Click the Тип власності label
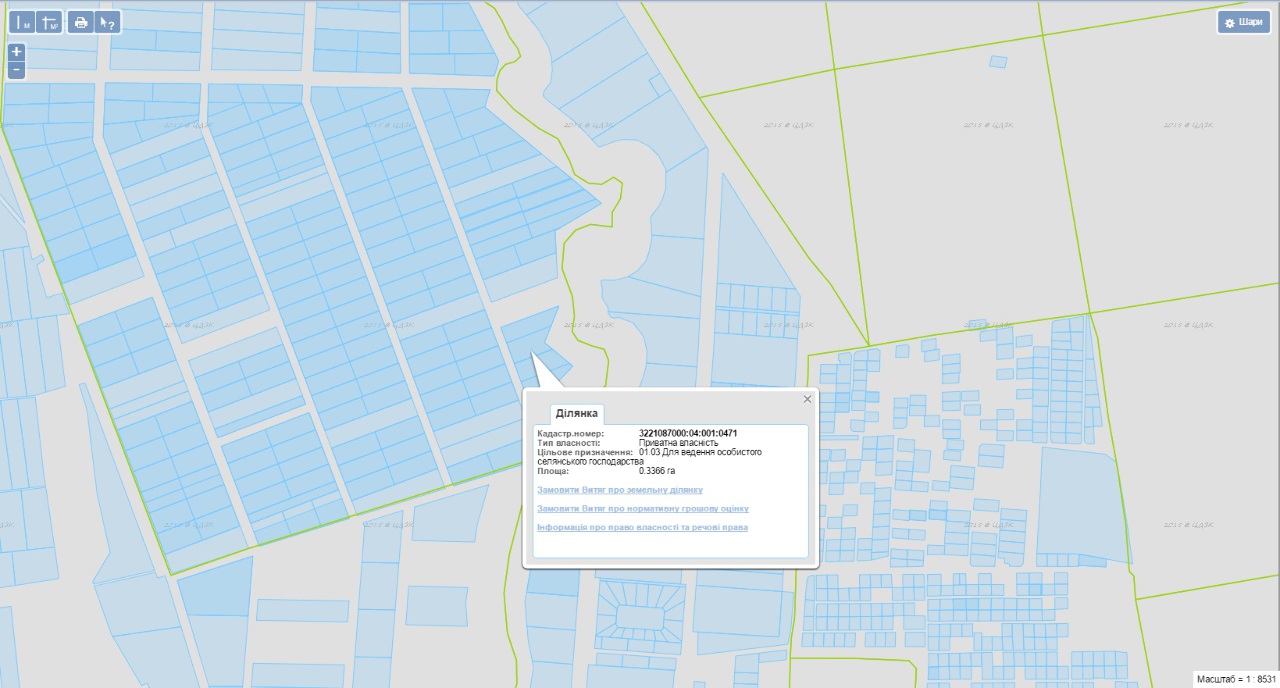The height and width of the screenshot is (688, 1280). point(569,443)
